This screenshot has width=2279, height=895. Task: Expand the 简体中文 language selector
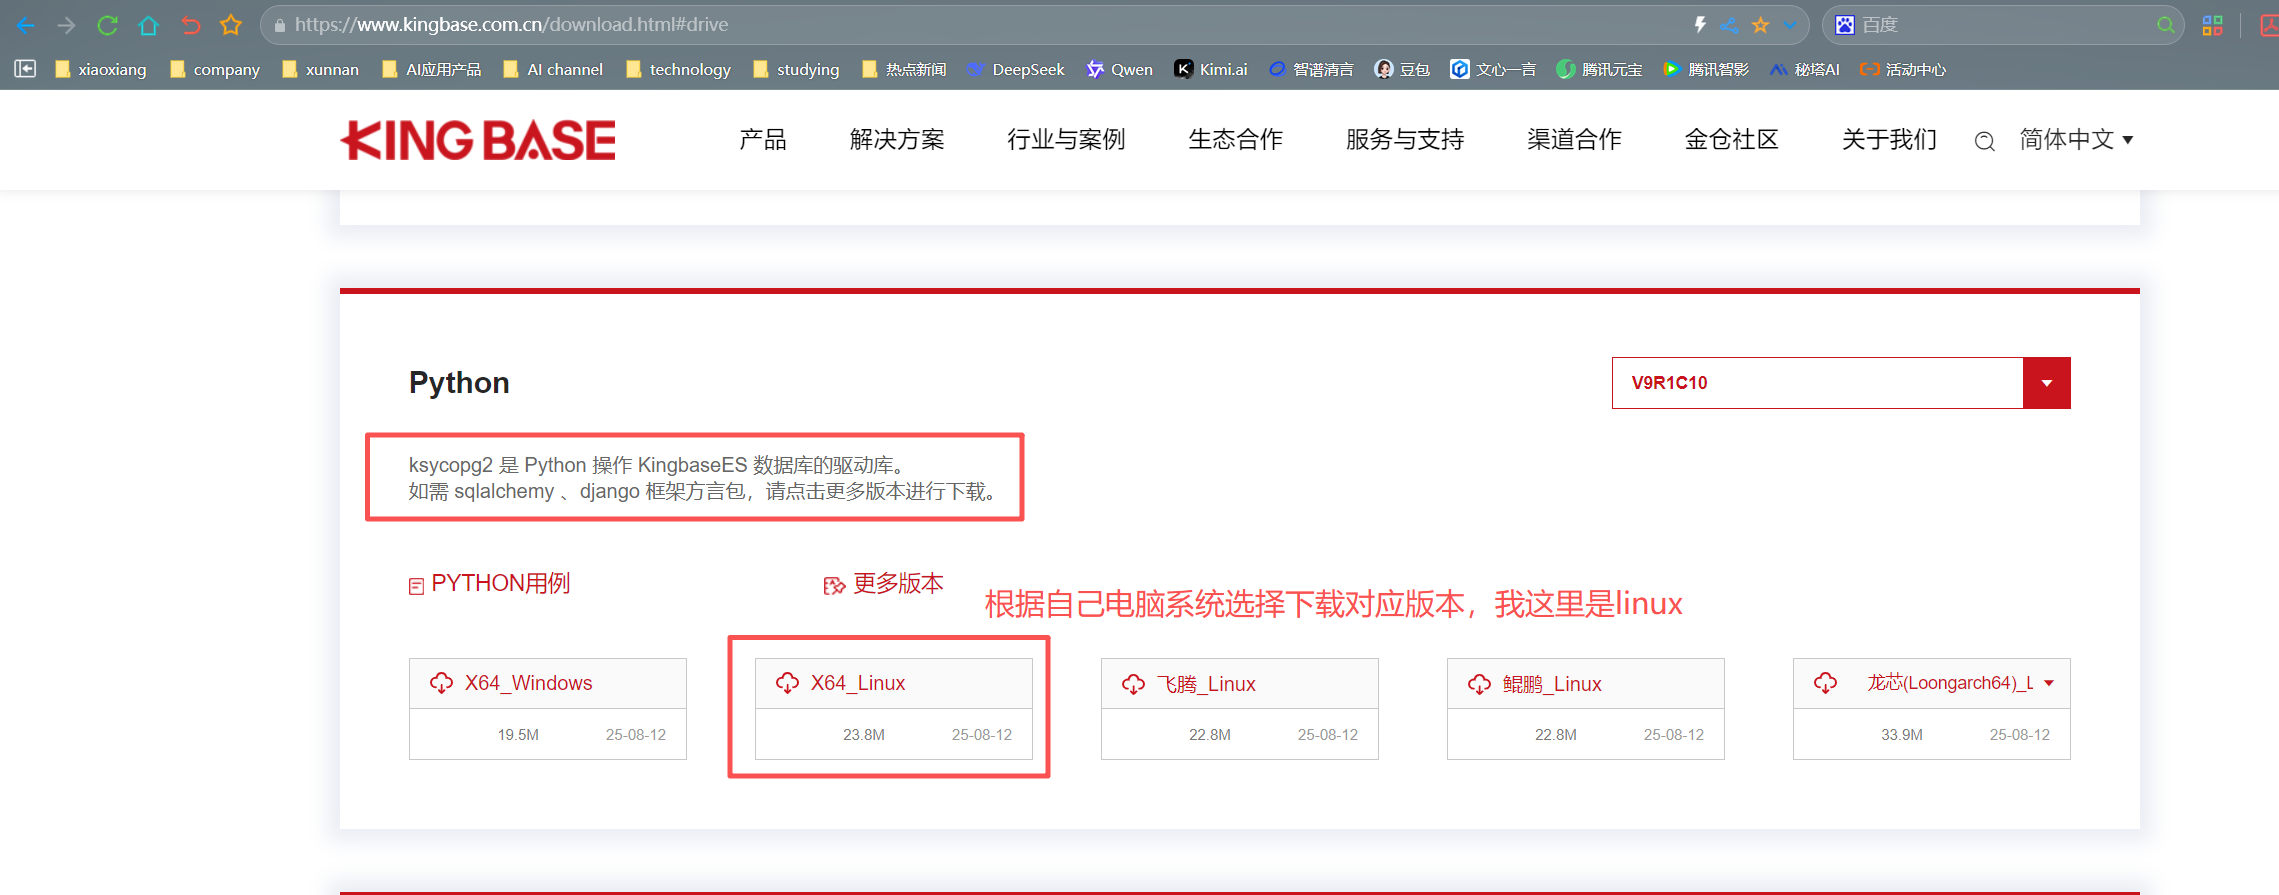point(2076,140)
